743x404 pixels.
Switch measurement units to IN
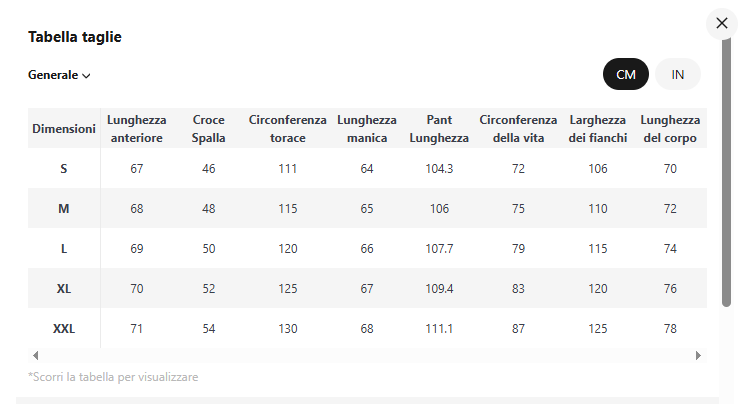pos(677,74)
